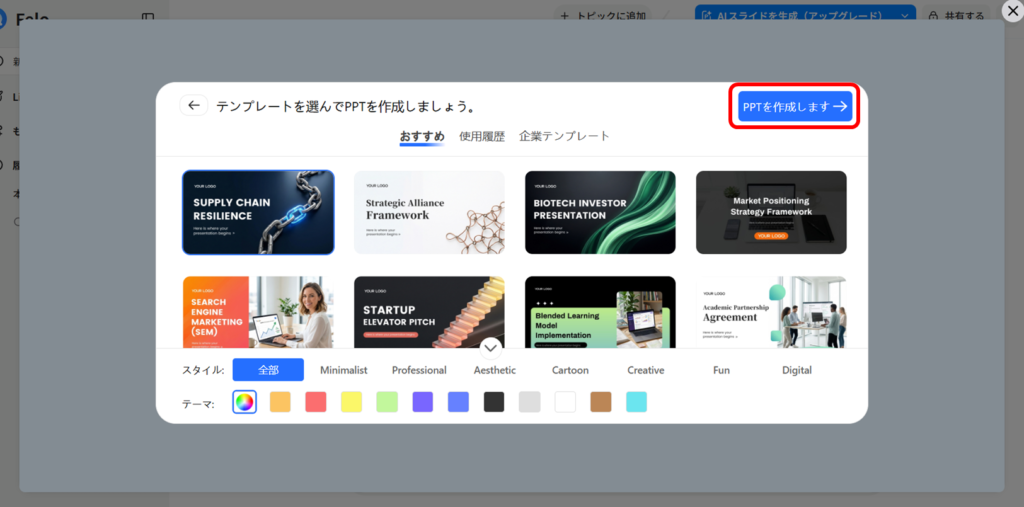Image resolution: width=1024 pixels, height=507 pixels.
Task: Pick the orange theme color swatch
Action: pos(280,402)
